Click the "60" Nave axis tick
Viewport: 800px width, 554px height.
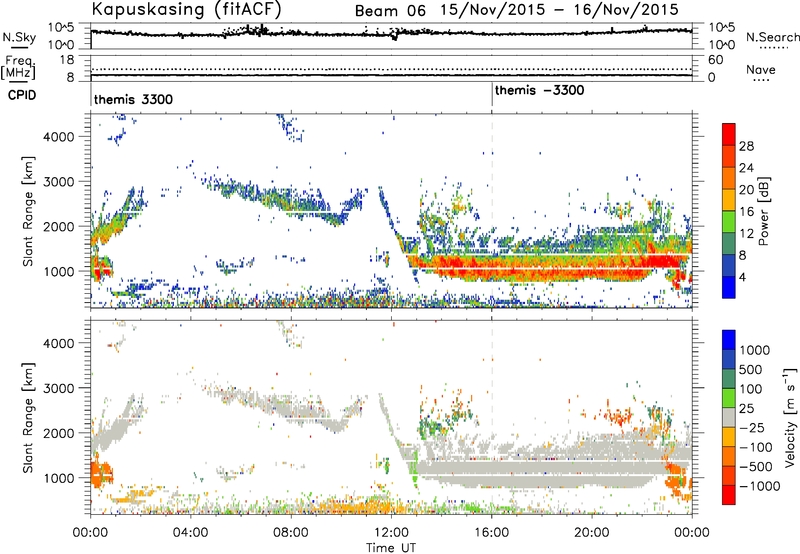tap(715, 60)
